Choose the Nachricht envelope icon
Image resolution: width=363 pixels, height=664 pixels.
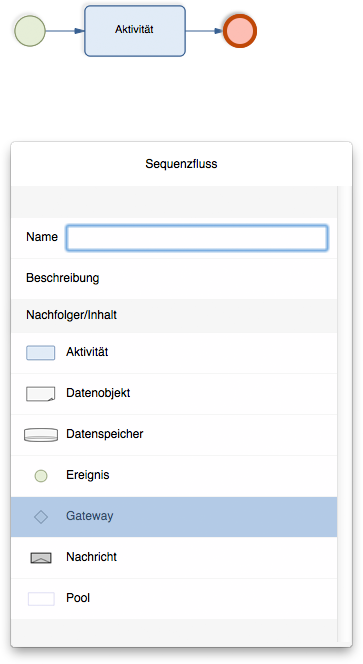click(41, 558)
